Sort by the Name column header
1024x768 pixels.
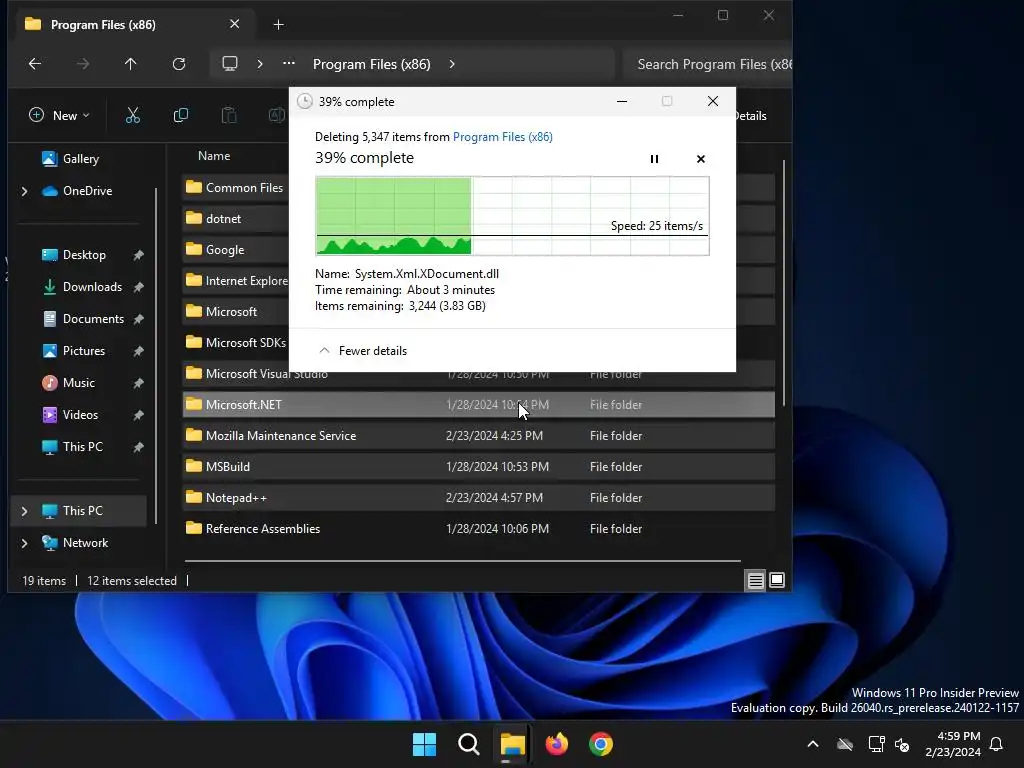214,156
